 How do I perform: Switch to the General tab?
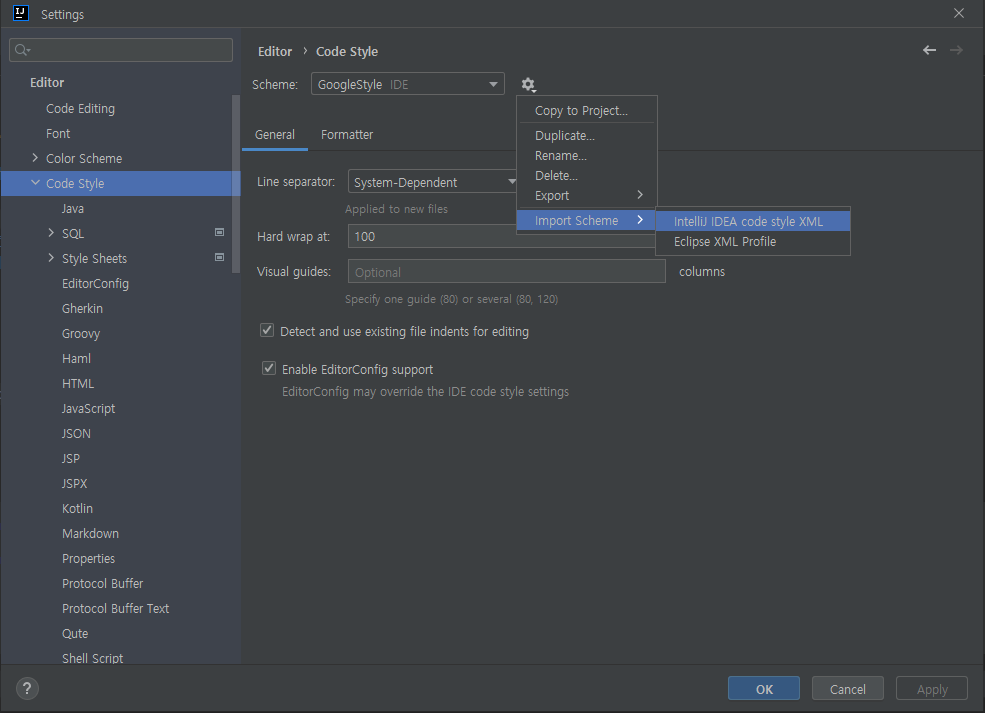[275, 134]
